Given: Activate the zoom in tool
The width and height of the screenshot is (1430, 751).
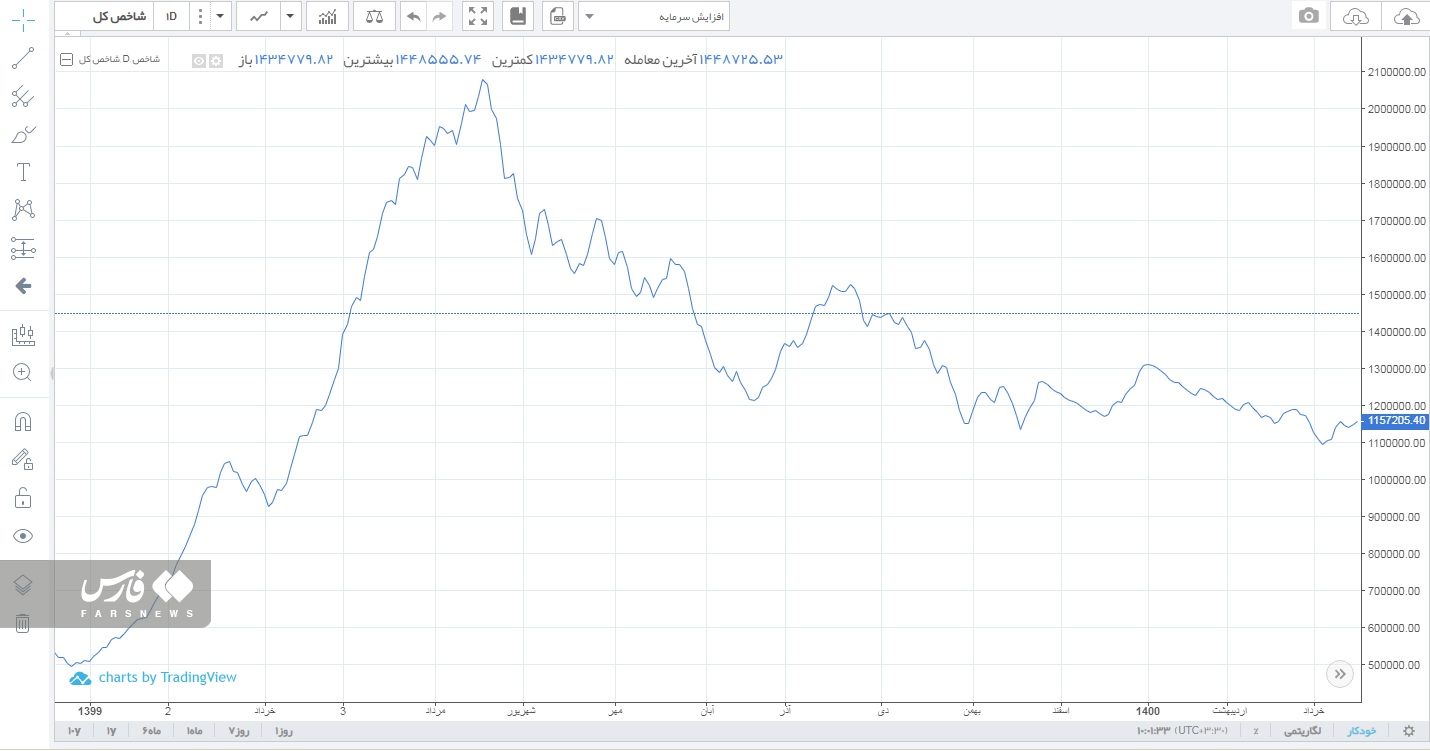Looking at the screenshot, I should pos(23,372).
